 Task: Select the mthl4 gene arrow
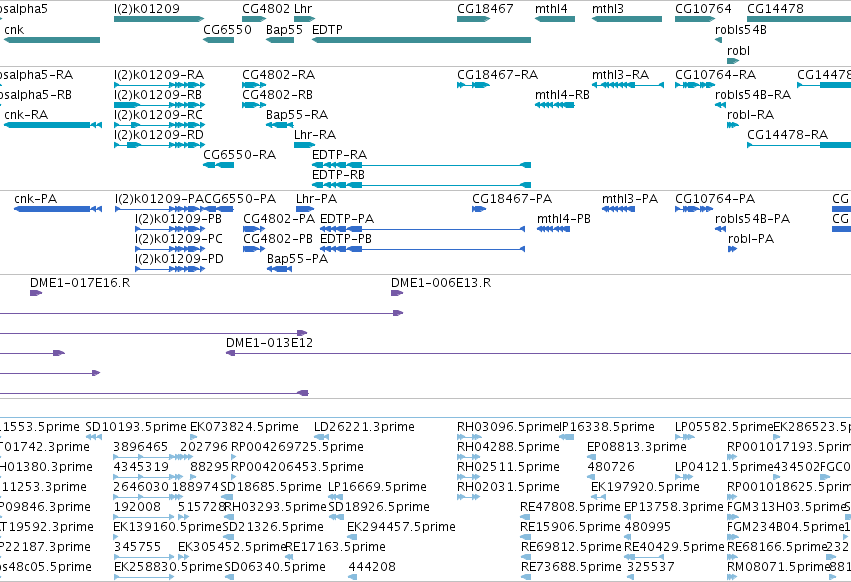pyautogui.click(x=555, y=20)
